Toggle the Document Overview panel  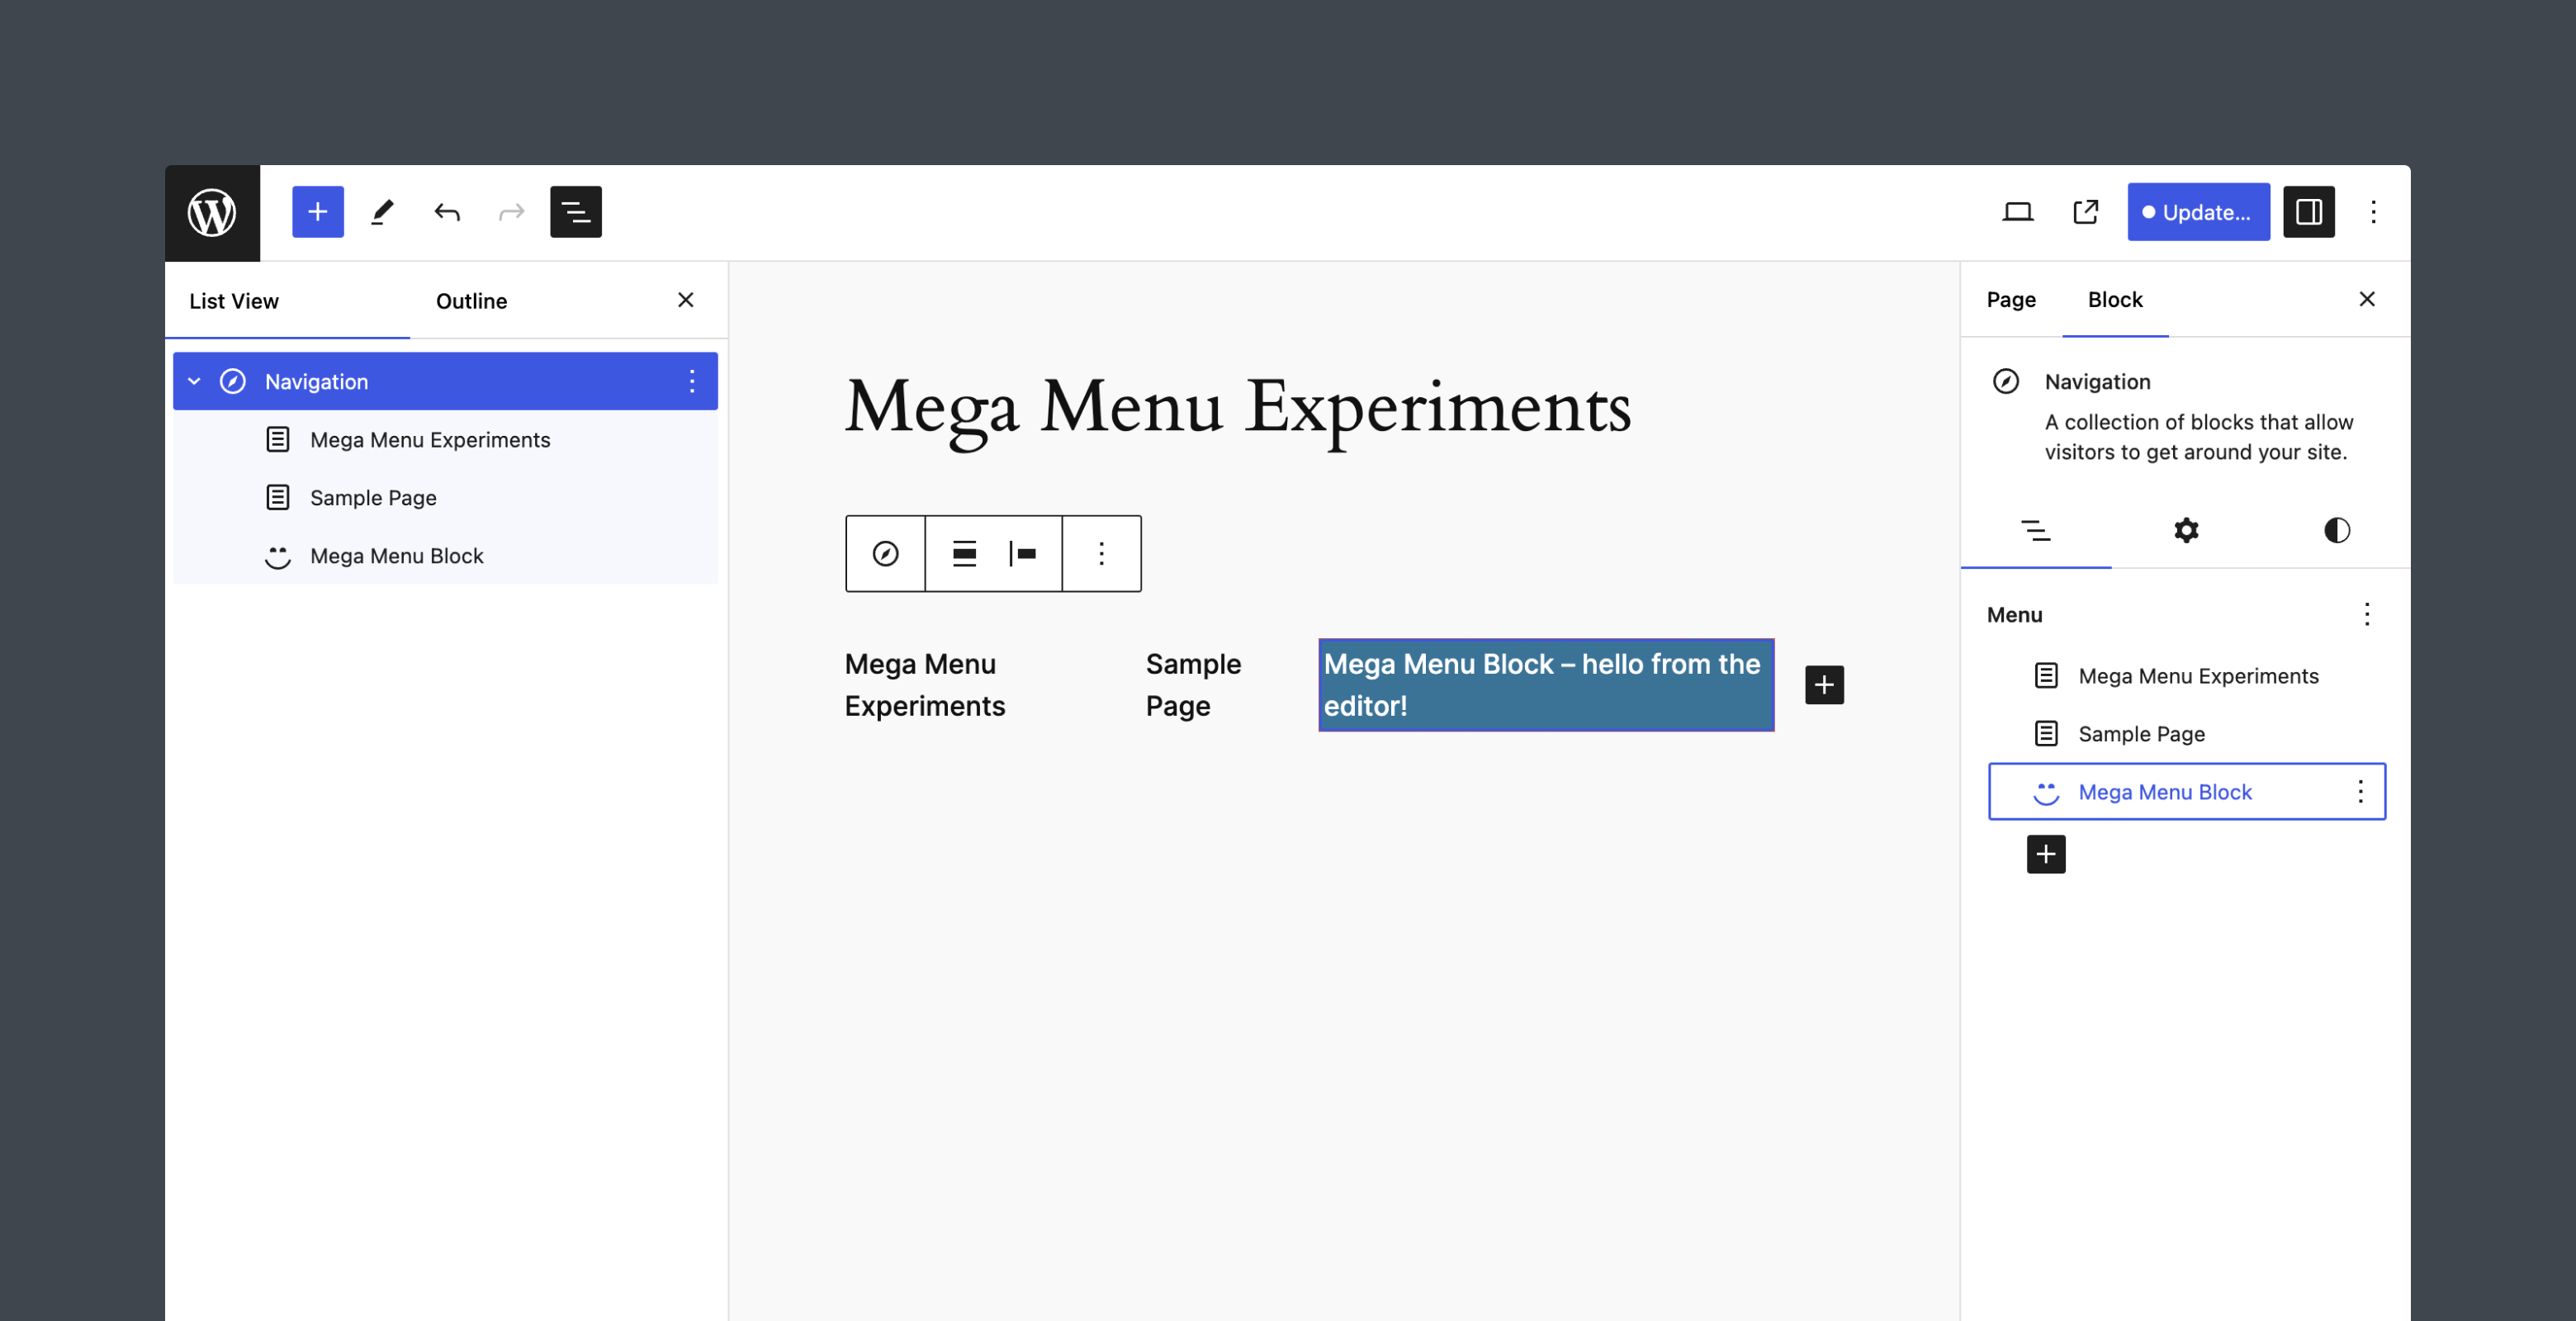[x=576, y=211]
